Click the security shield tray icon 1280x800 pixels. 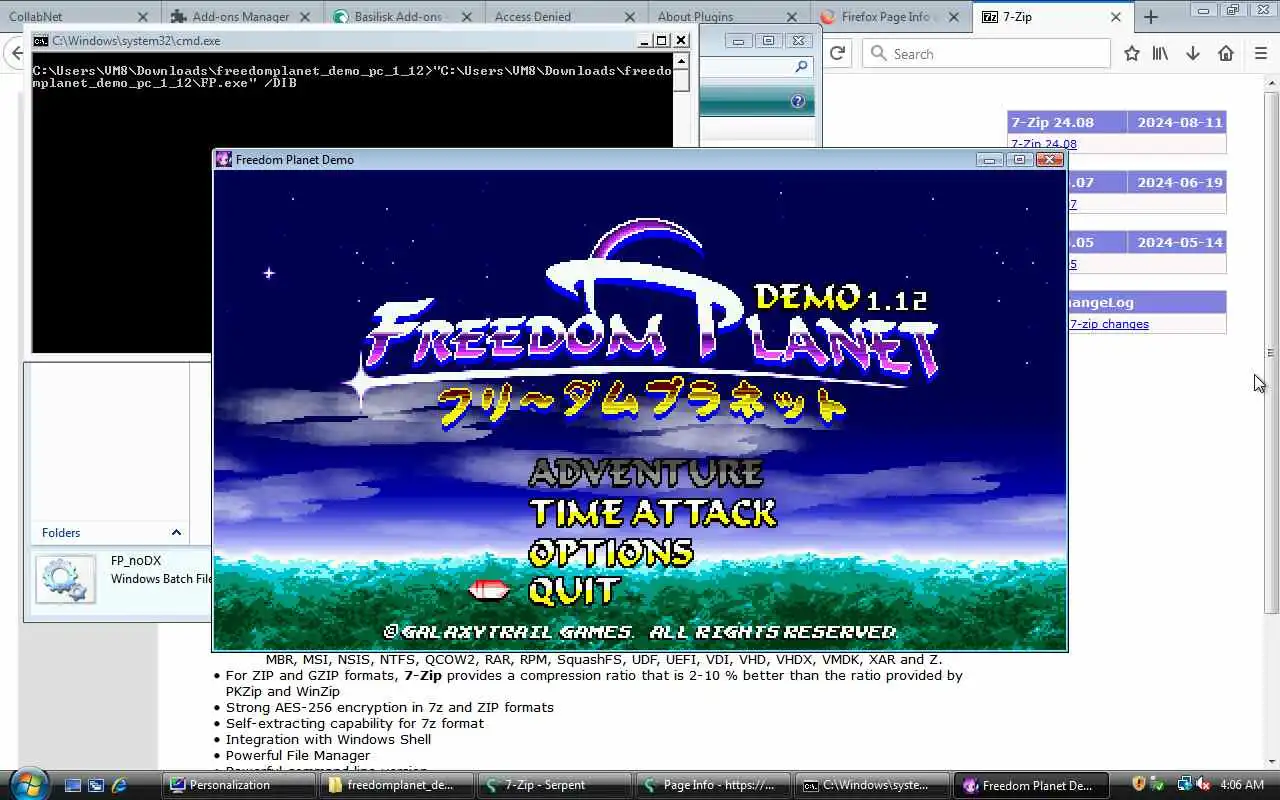[x=1138, y=784]
